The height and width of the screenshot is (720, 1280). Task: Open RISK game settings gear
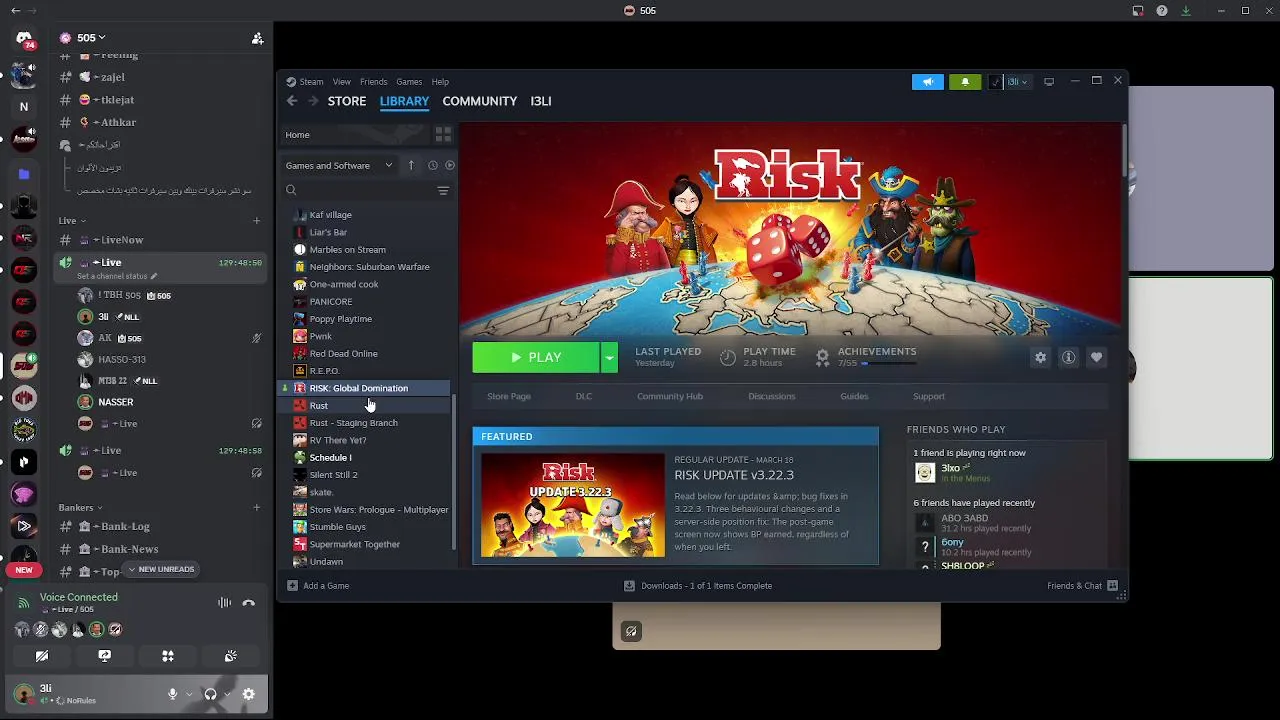point(1041,357)
